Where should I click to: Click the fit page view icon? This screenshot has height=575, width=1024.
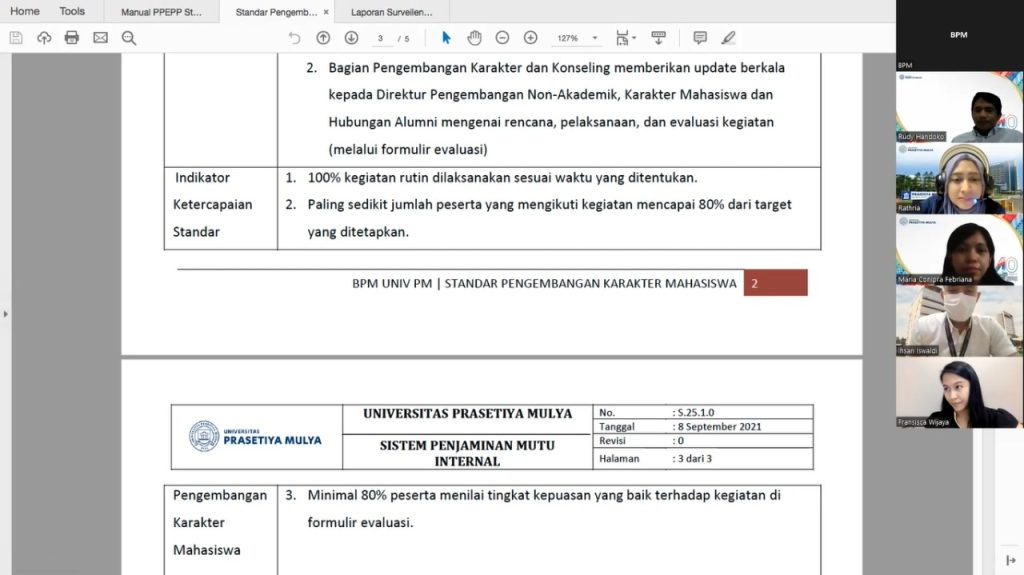point(622,38)
